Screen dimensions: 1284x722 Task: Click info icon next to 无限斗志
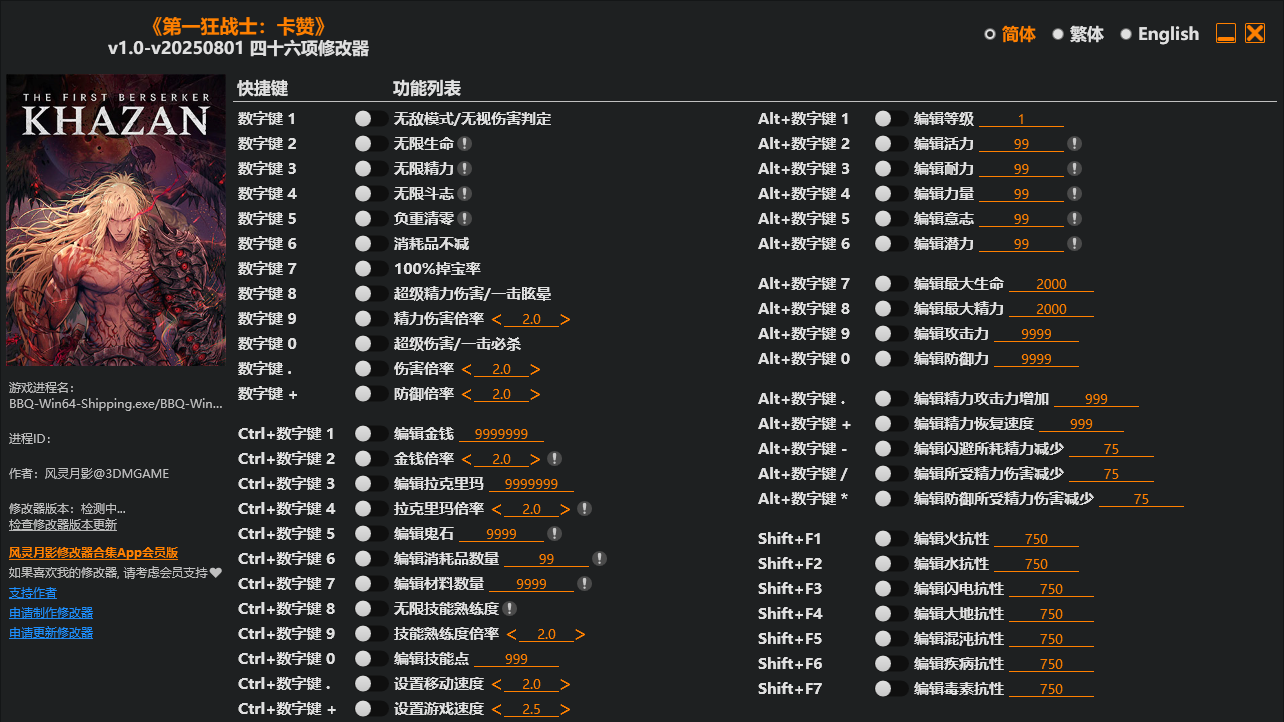click(x=465, y=194)
